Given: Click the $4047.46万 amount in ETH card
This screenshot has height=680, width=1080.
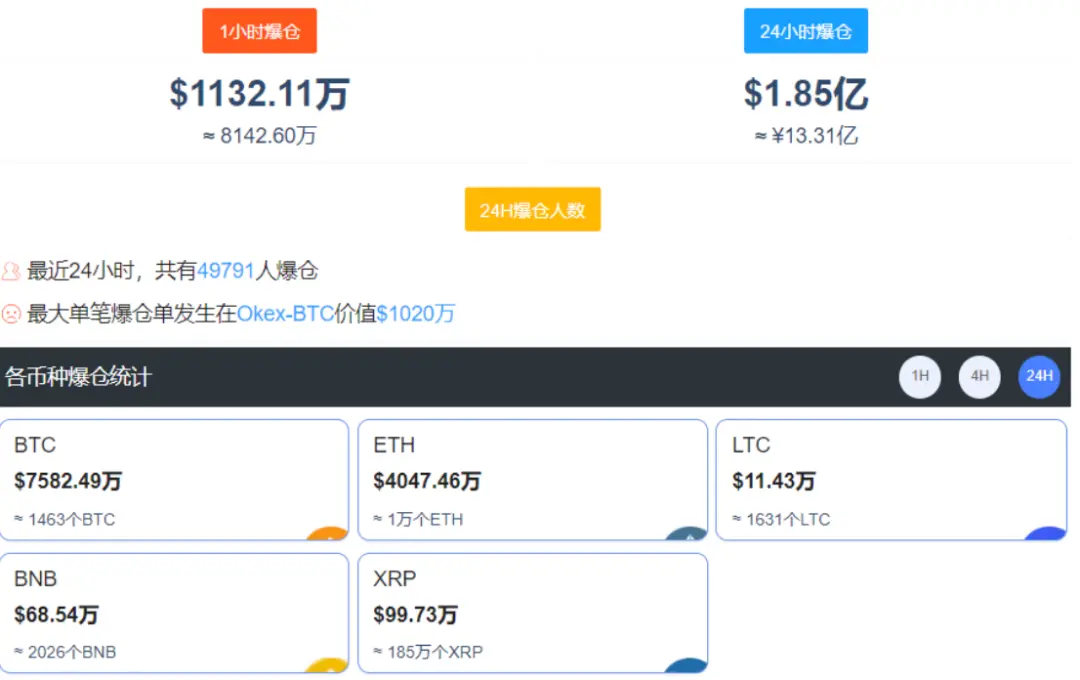Looking at the screenshot, I should 427,481.
